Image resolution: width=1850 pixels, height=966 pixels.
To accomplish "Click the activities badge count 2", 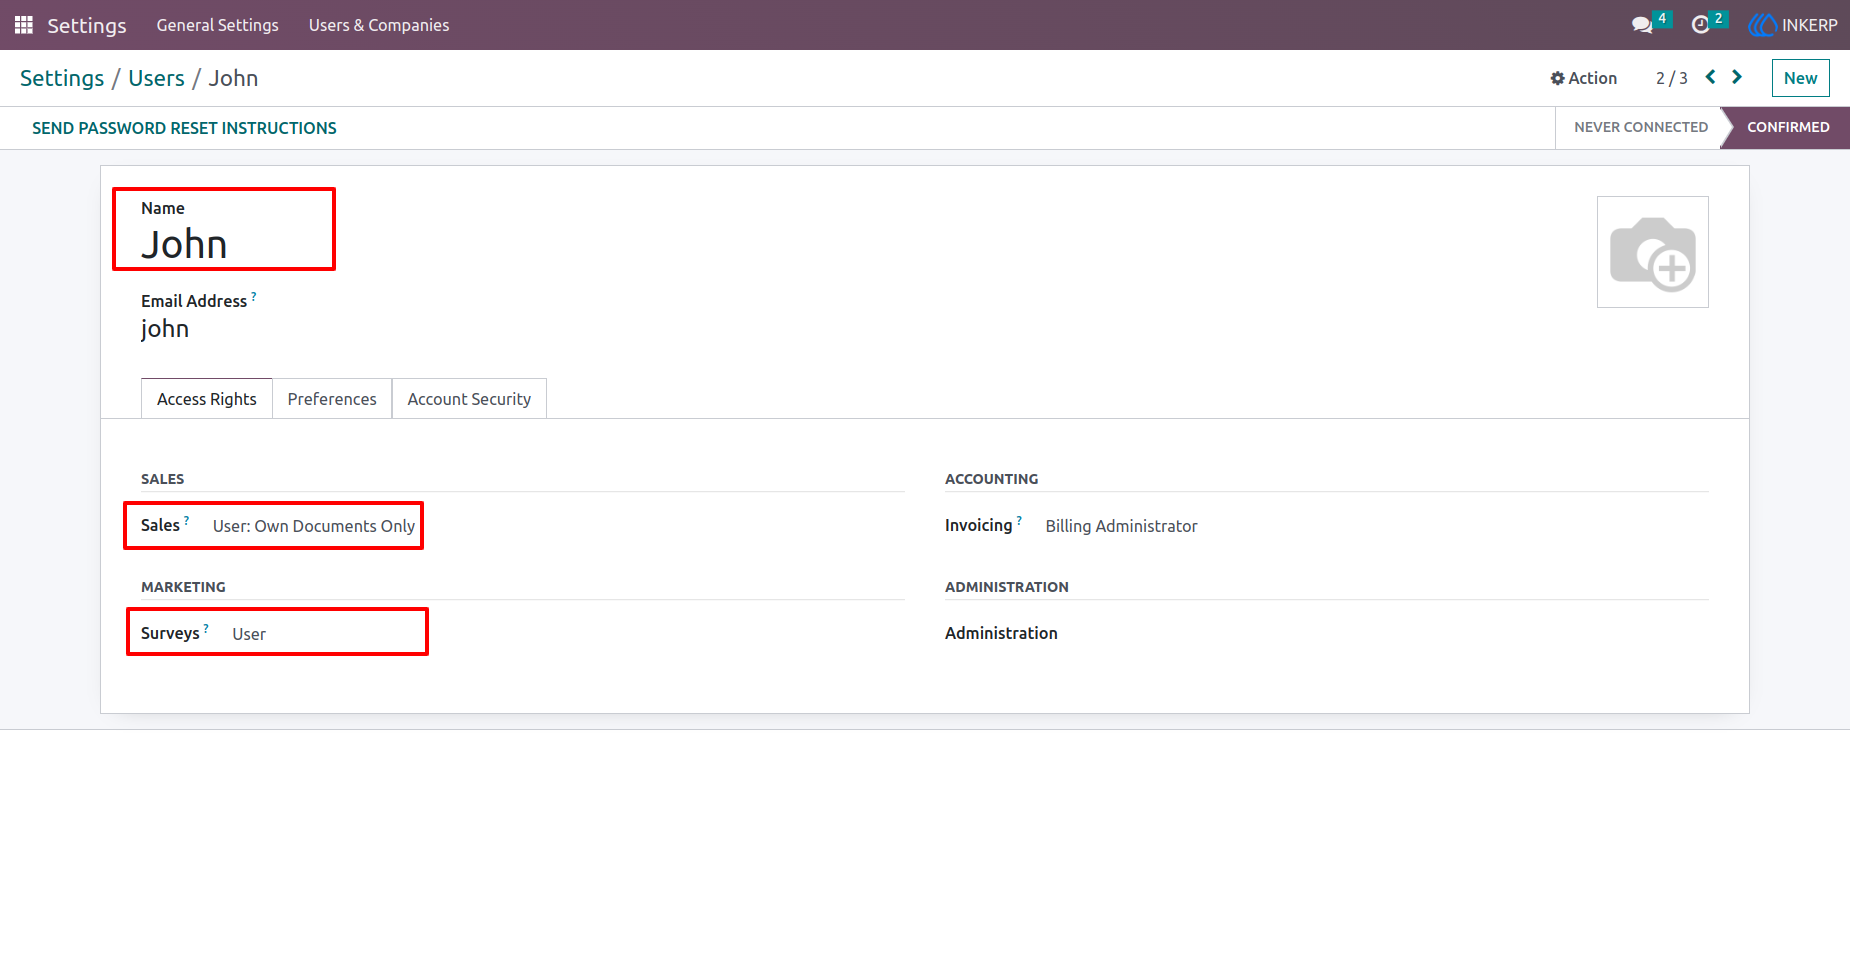I will 1718,18.
